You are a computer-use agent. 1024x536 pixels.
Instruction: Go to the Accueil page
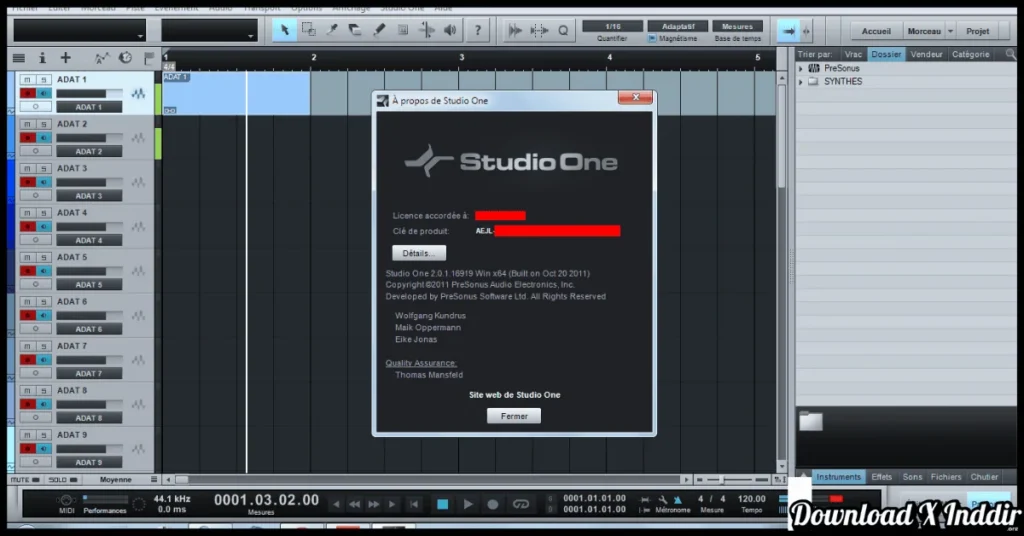pos(876,31)
